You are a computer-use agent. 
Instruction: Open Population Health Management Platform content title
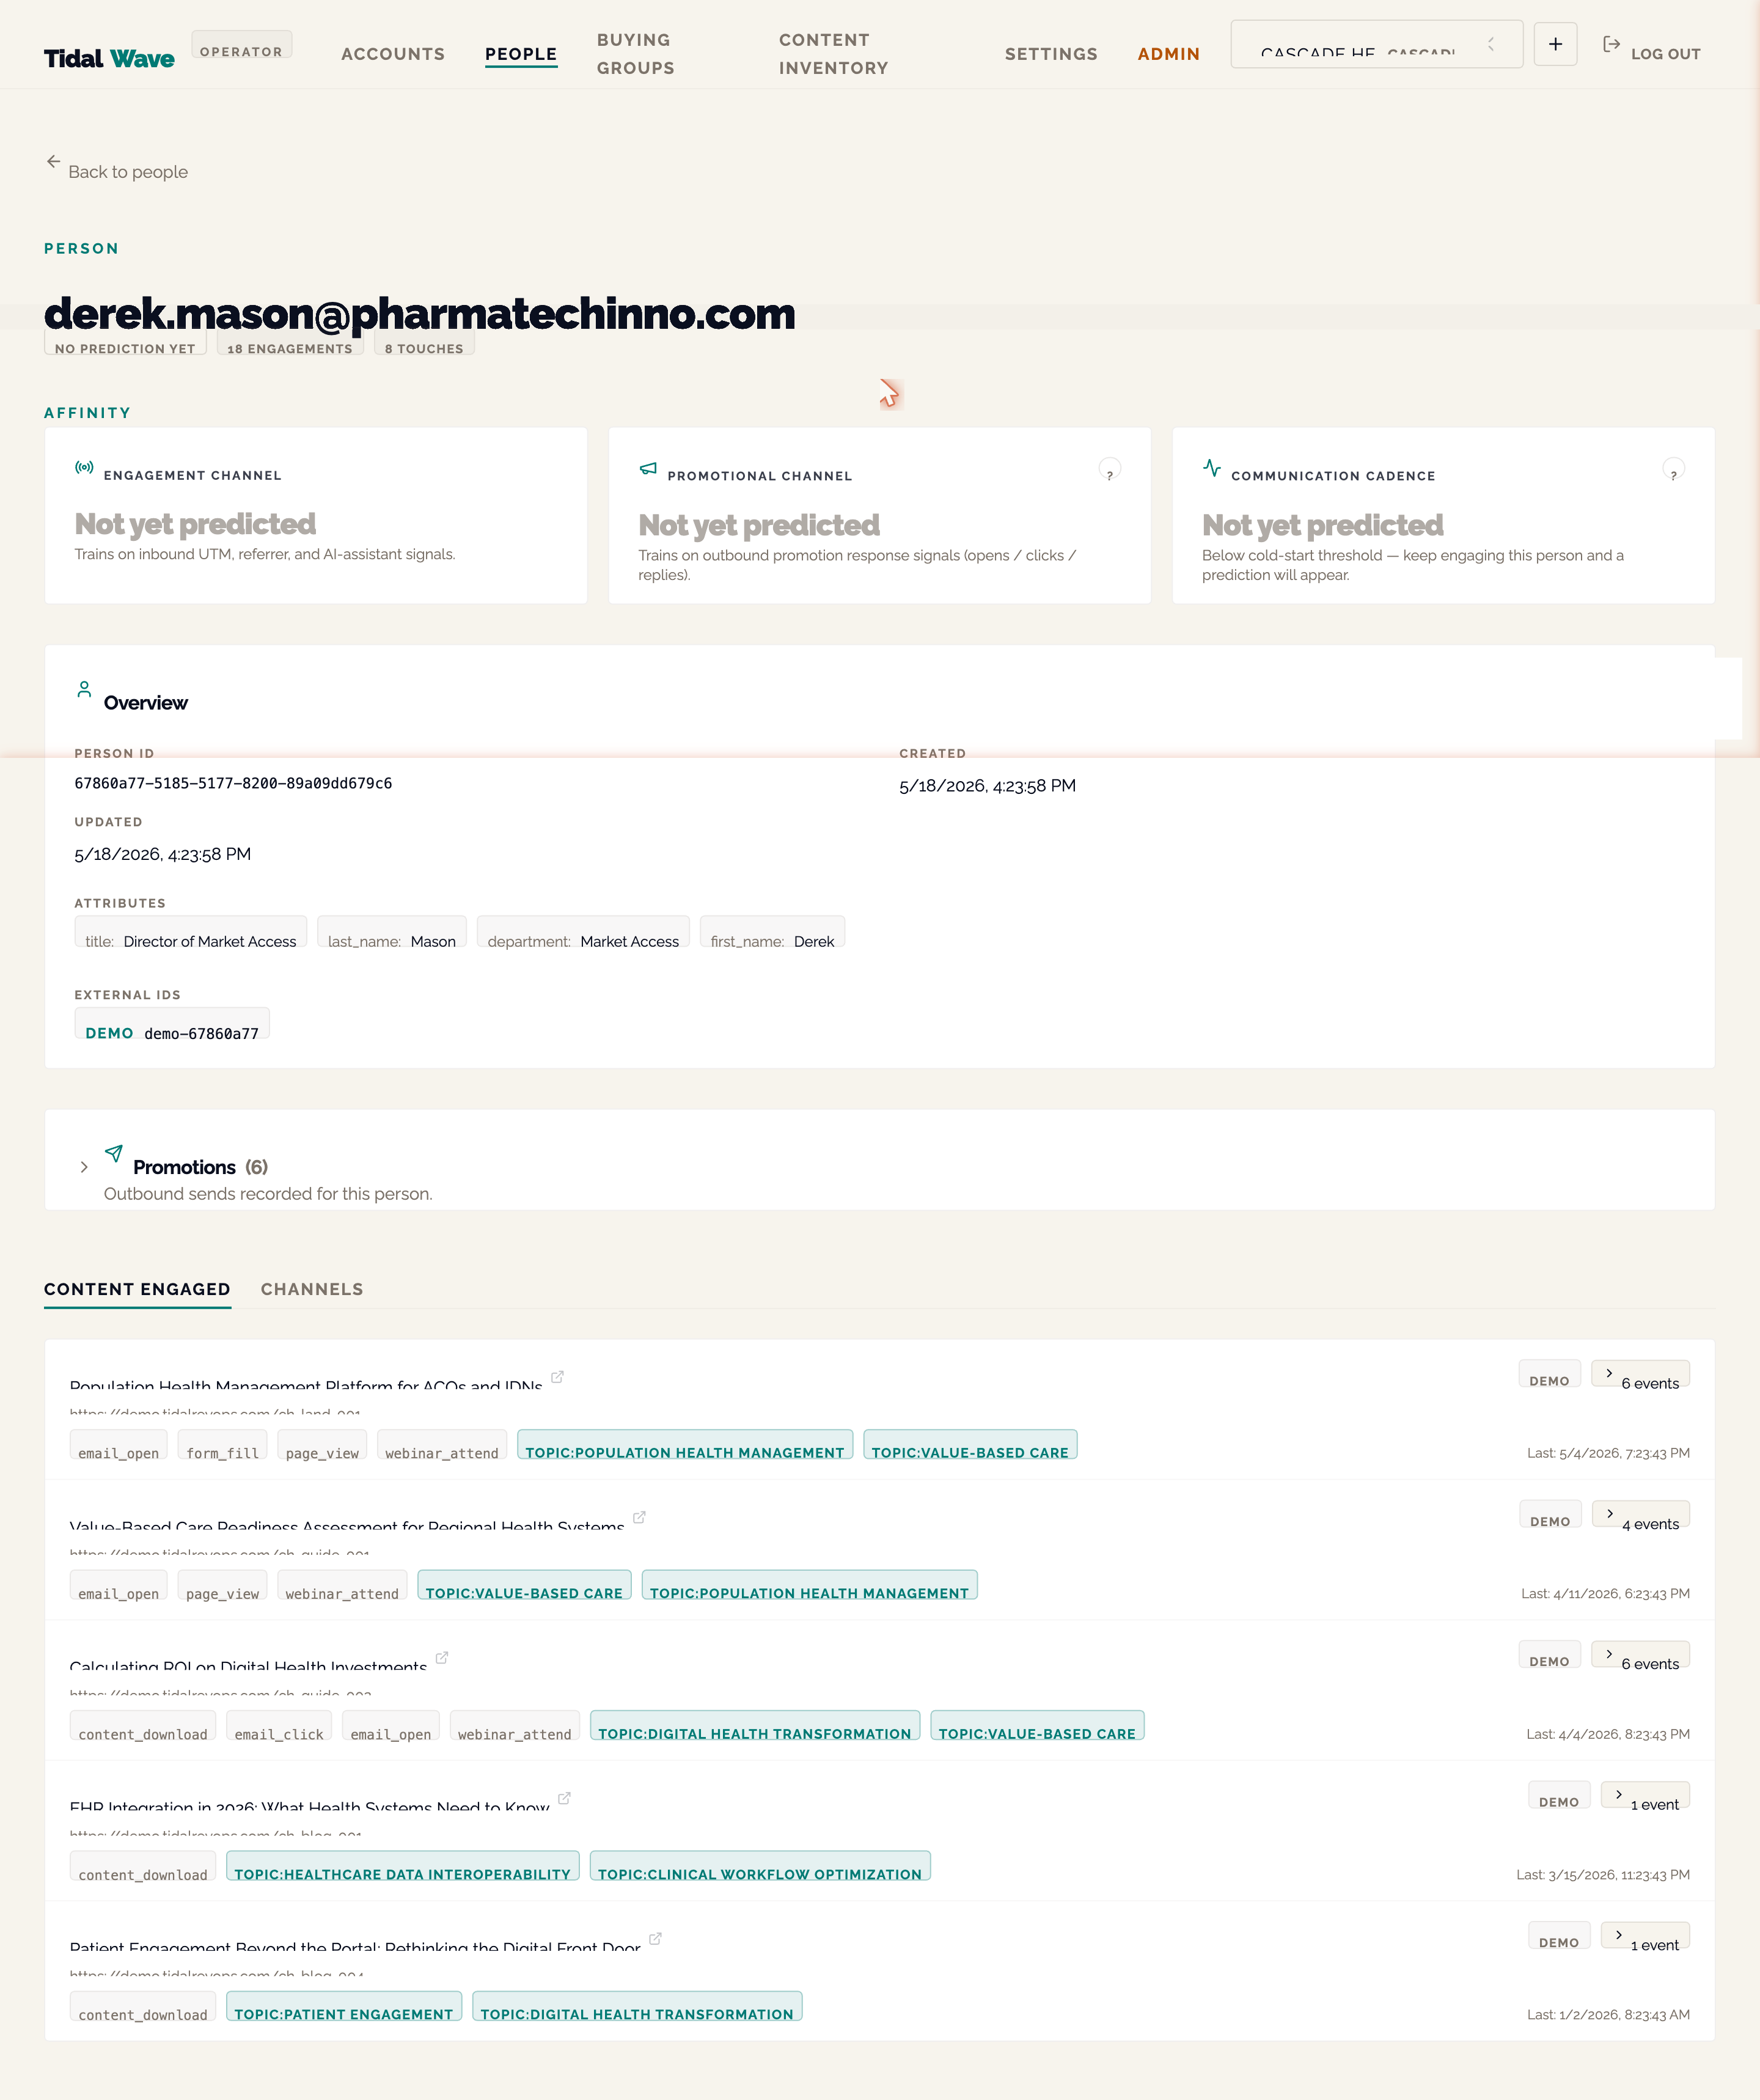306,1385
